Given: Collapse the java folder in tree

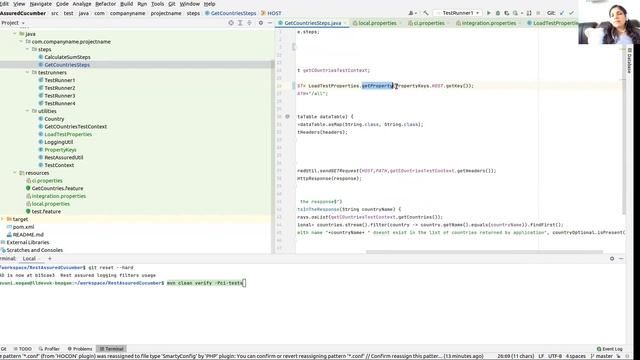Looking at the screenshot, I should pos(15,34).
